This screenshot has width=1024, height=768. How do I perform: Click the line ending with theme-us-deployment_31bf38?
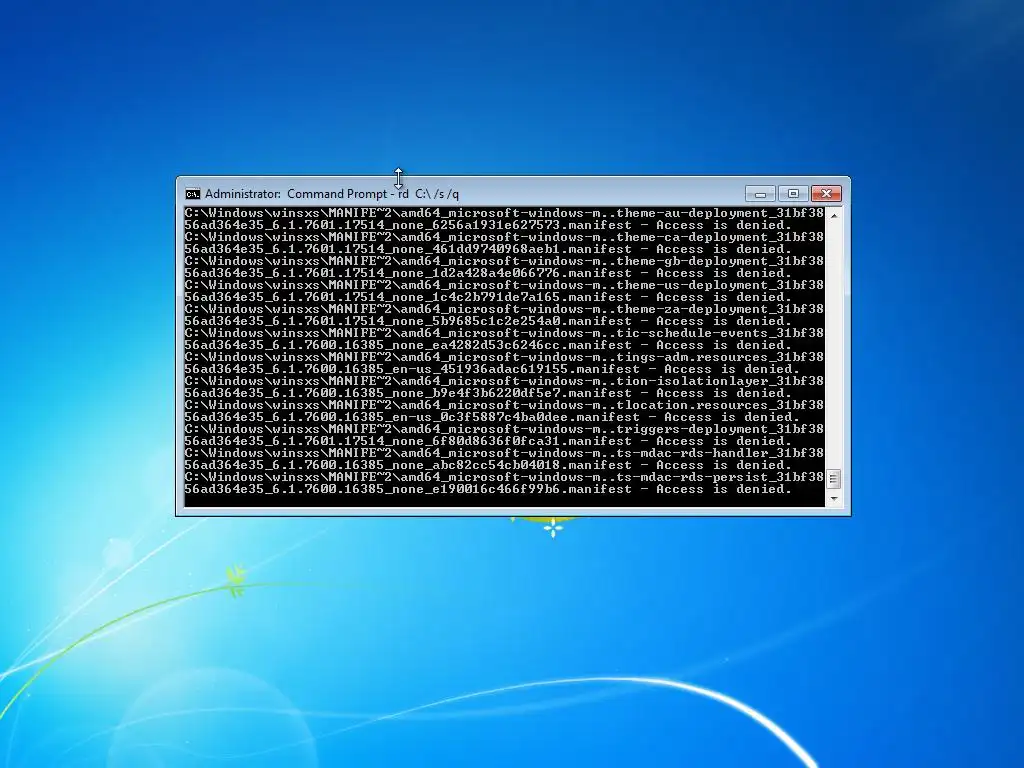(504, 285)
